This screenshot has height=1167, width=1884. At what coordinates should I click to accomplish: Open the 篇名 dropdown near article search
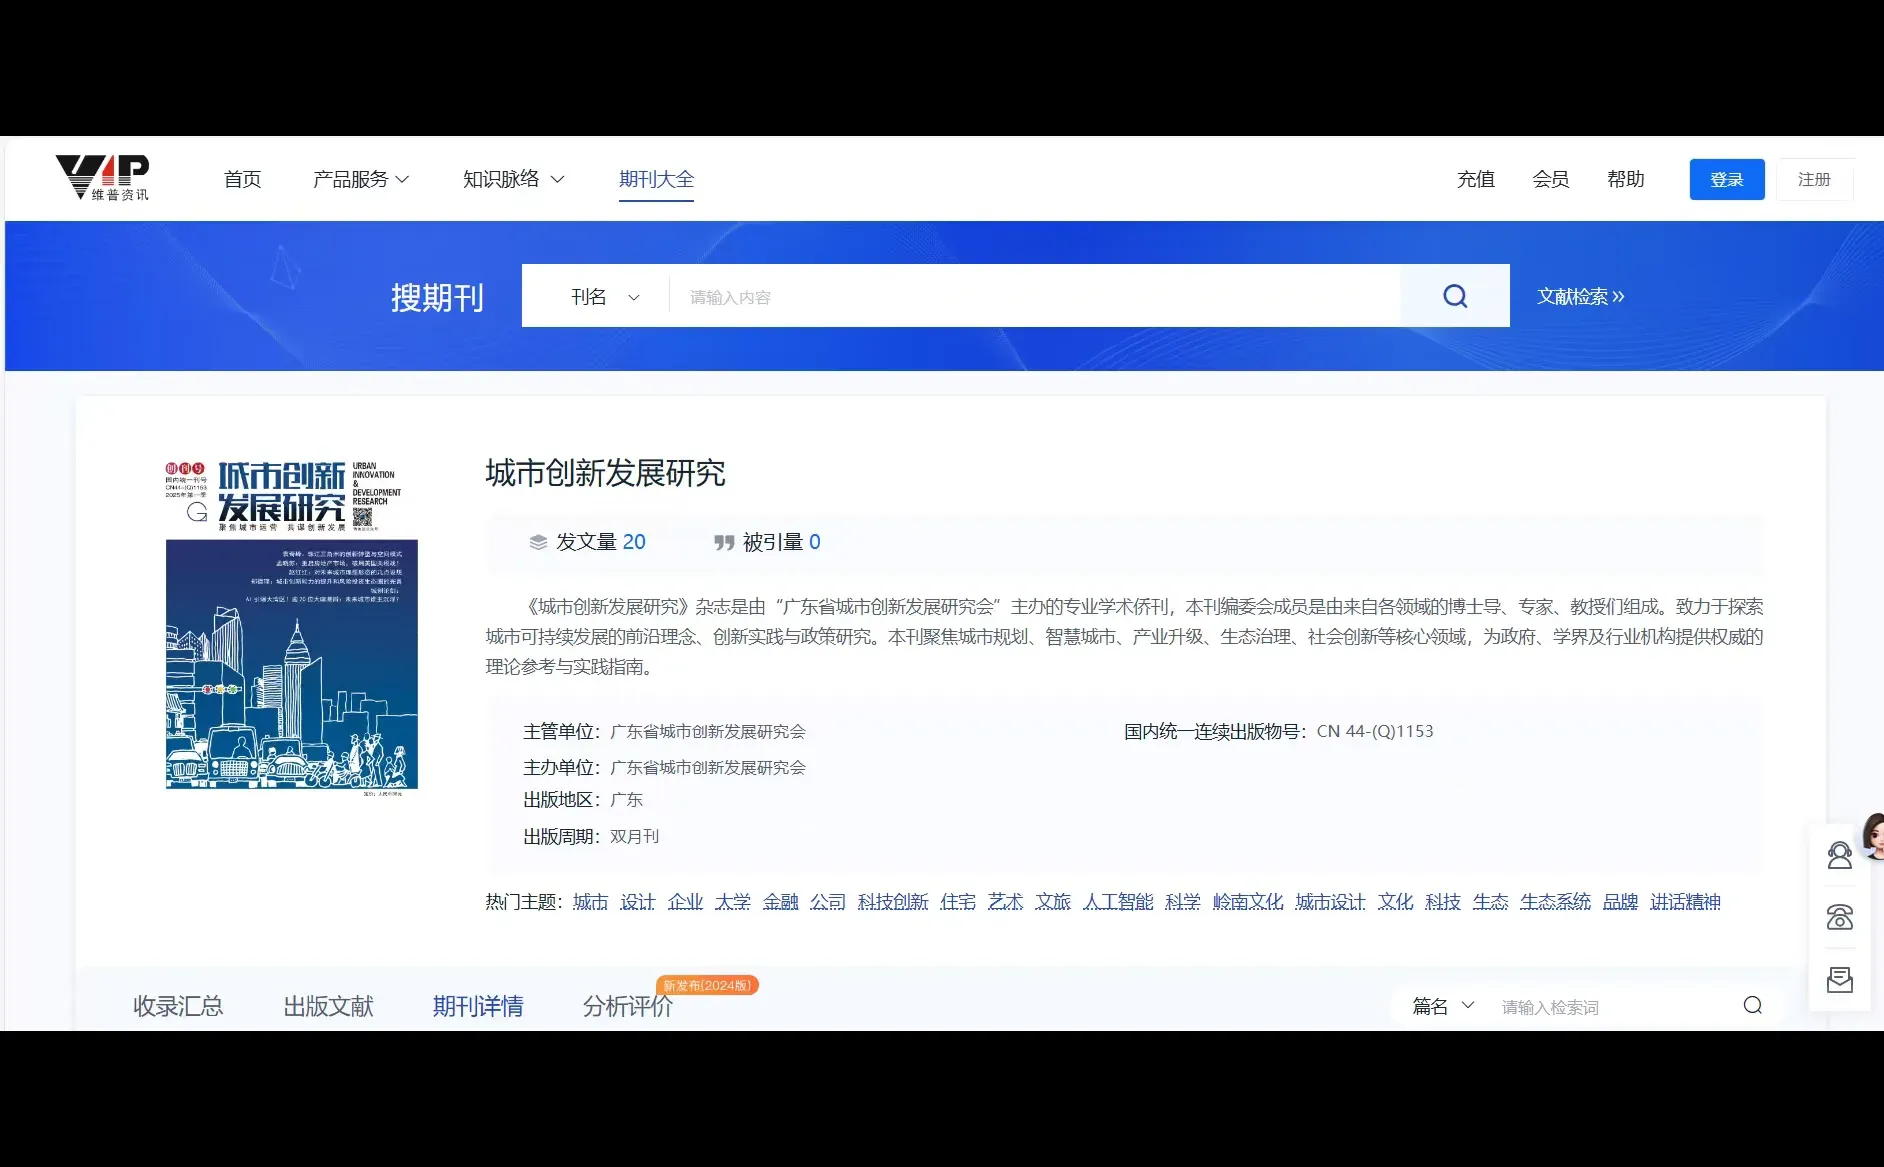point(1441,1006)
